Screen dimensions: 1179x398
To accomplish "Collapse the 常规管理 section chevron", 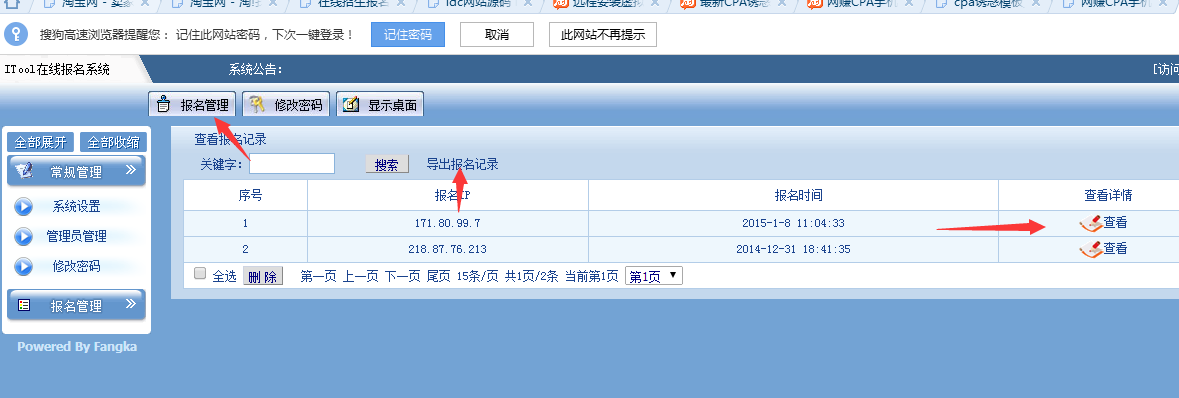I will click(131, 169).
